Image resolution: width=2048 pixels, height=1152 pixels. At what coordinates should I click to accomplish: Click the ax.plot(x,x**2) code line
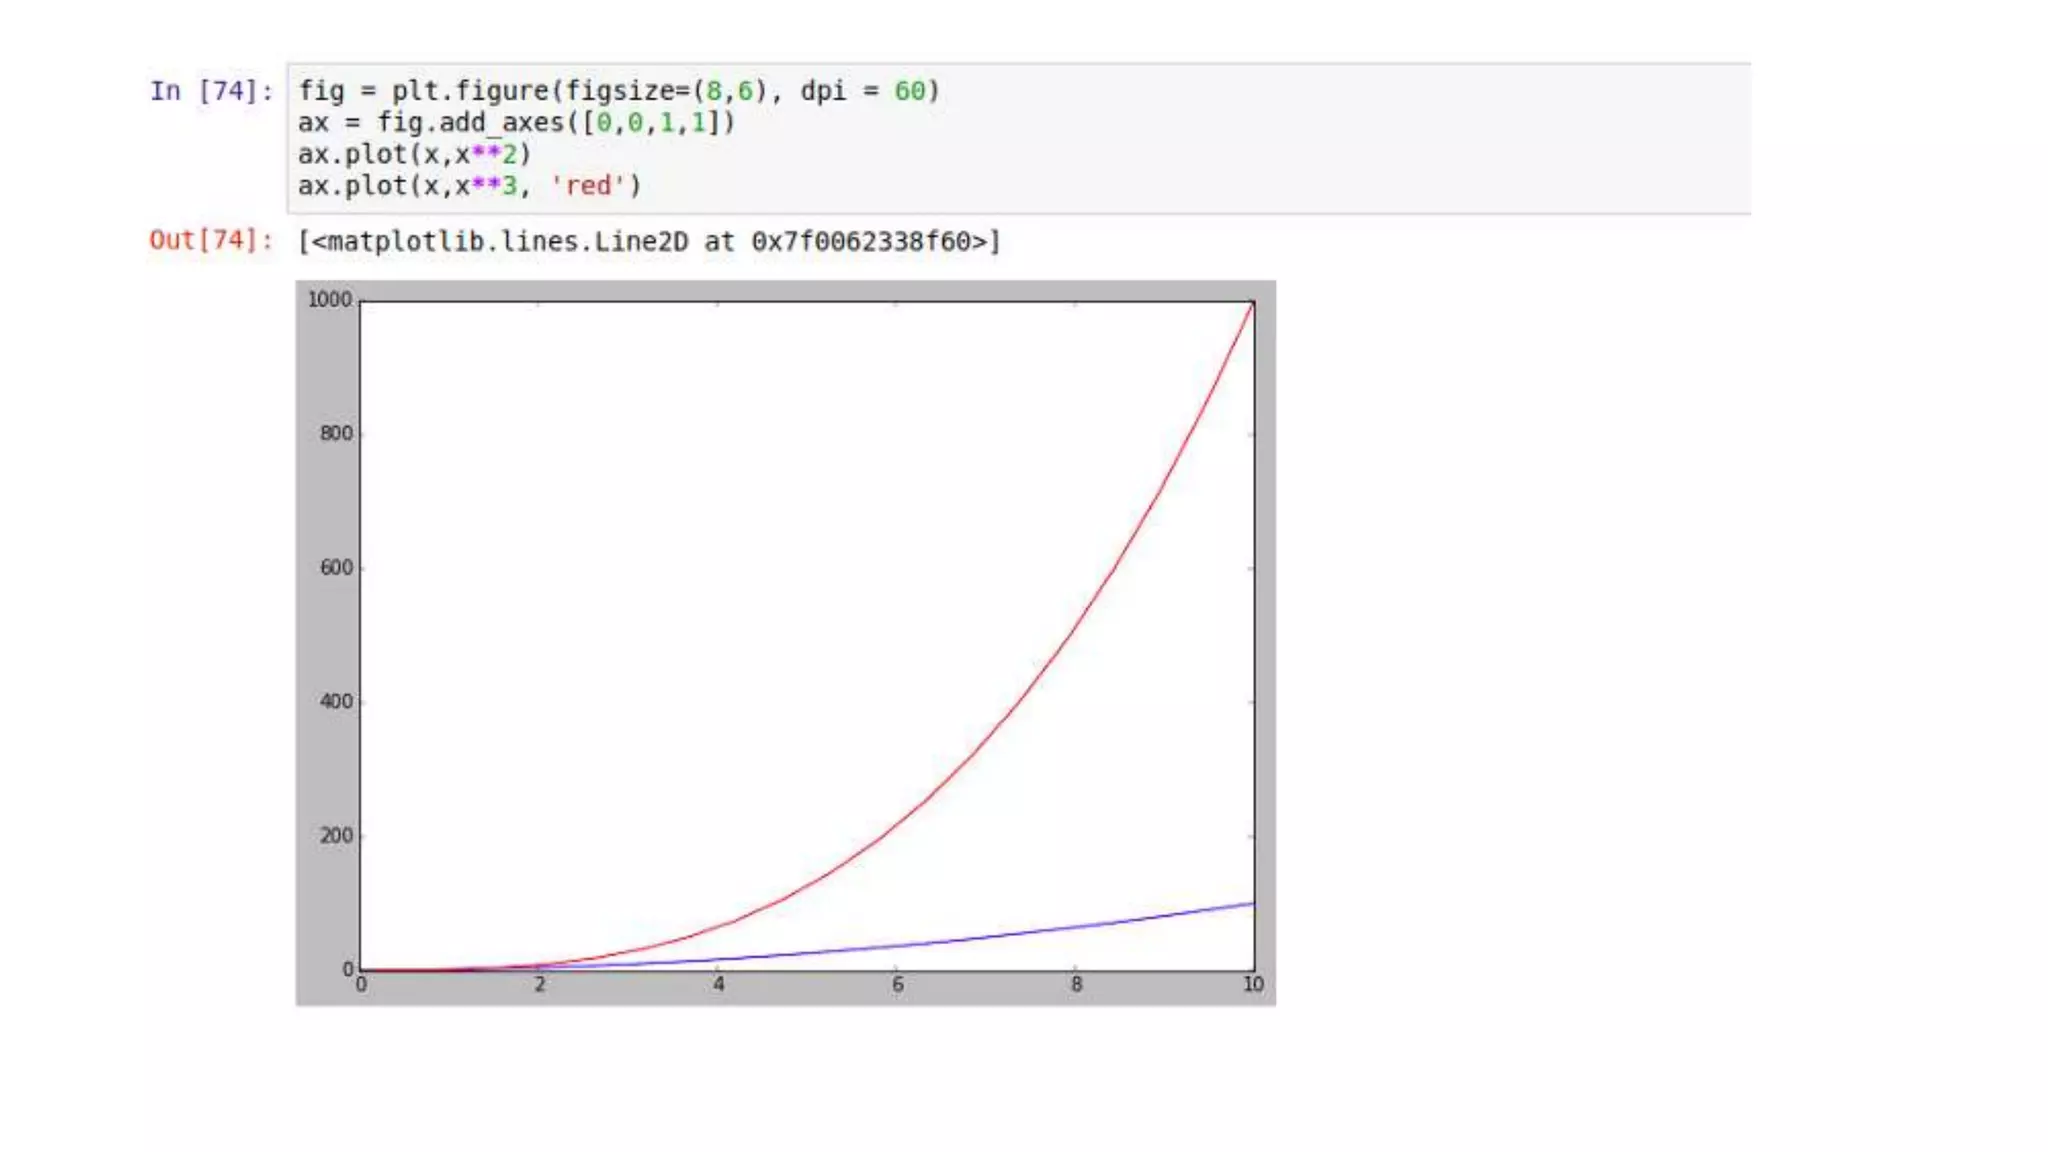pos(414,154)
